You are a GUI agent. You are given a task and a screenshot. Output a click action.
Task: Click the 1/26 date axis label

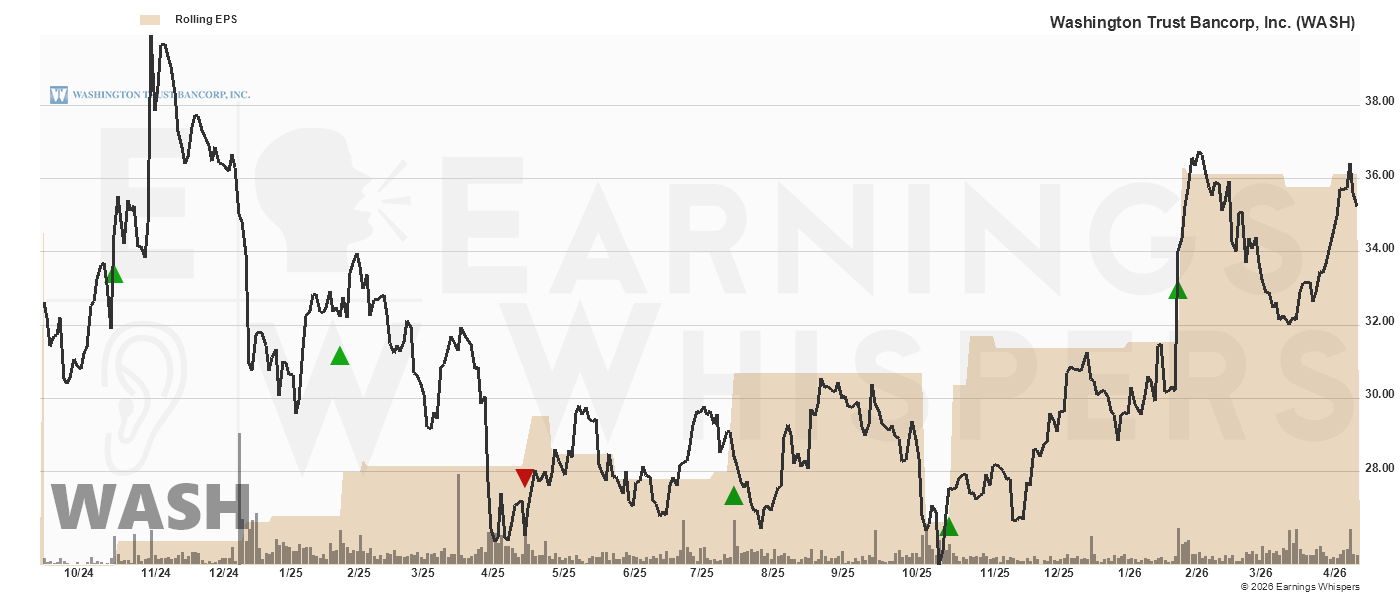(x=1130, y=573)
